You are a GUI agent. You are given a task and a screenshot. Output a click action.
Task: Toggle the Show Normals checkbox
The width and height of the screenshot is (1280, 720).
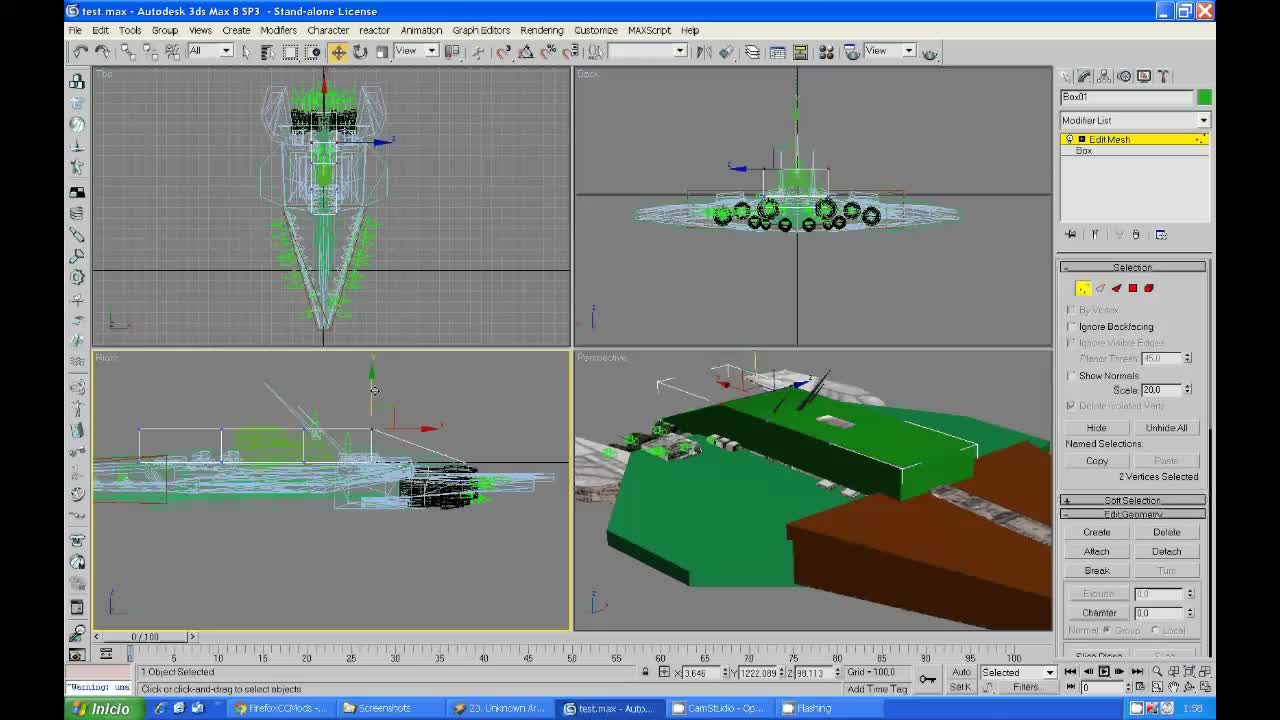[1073, 376]
